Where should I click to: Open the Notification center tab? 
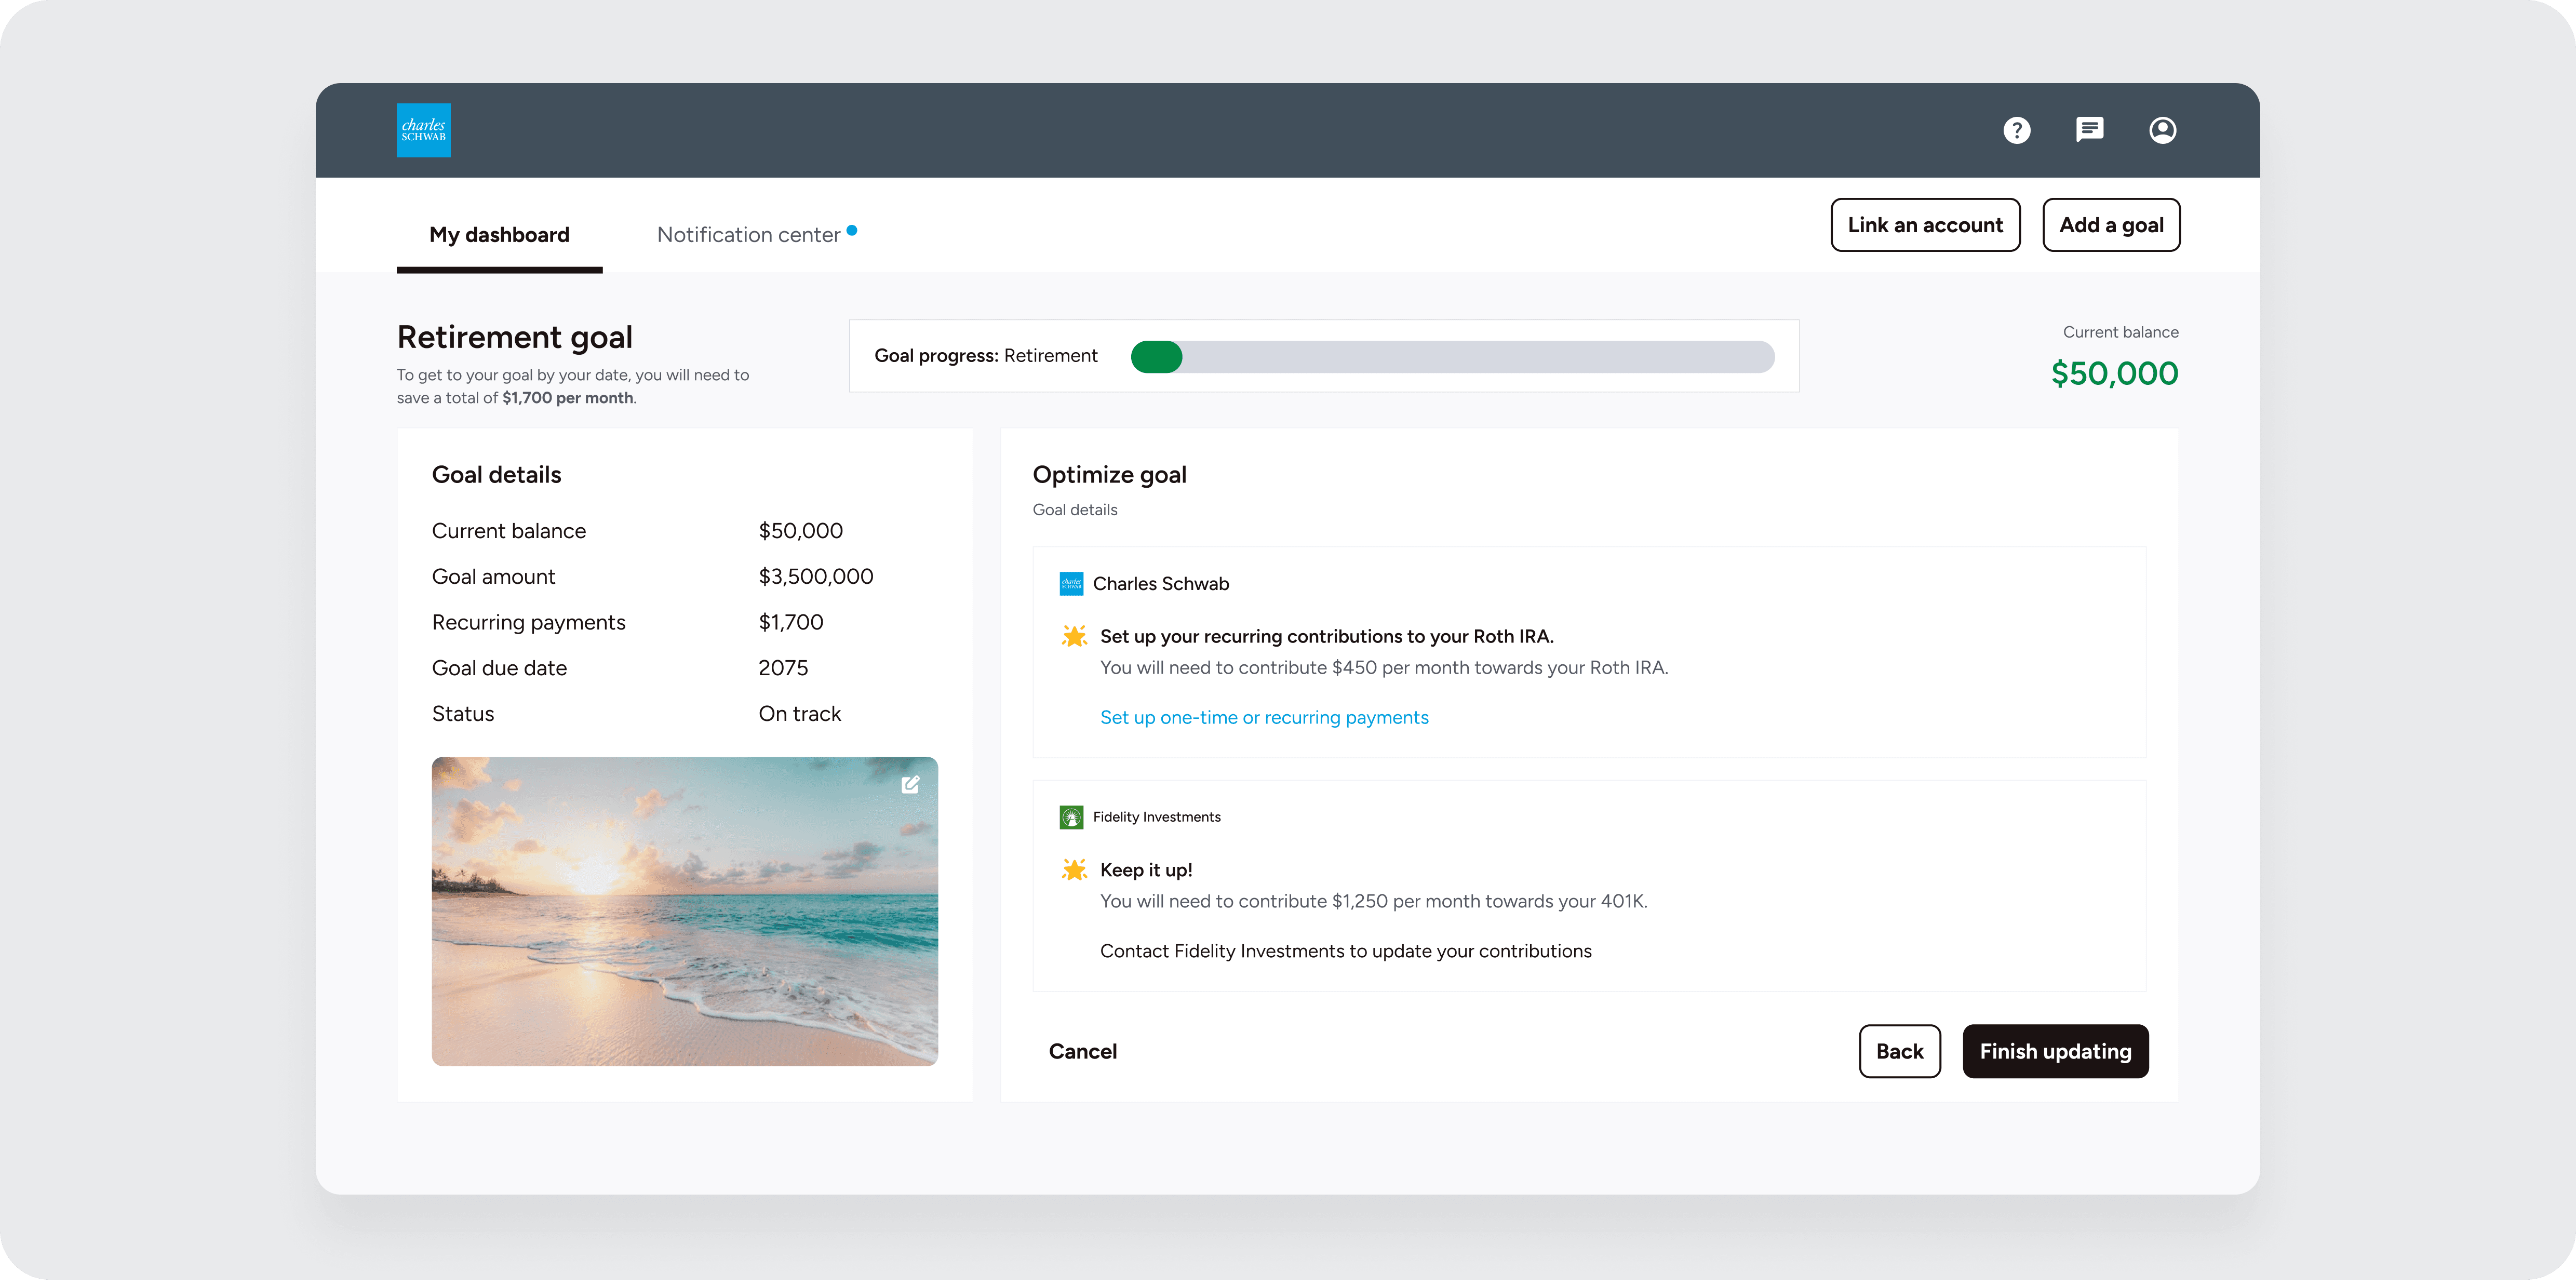[748, 235]
